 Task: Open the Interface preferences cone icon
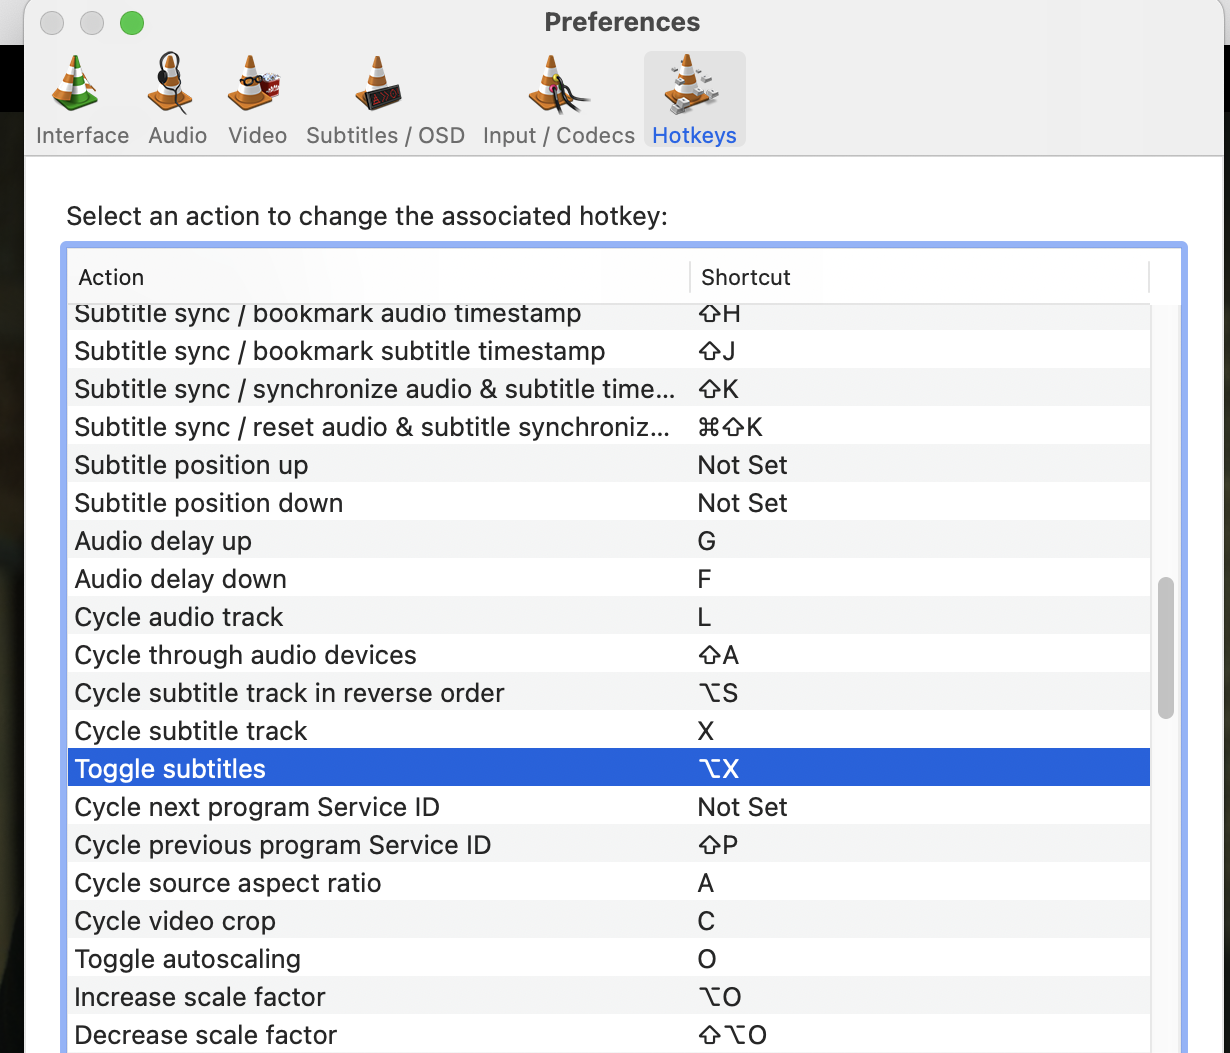click(77, 84)
